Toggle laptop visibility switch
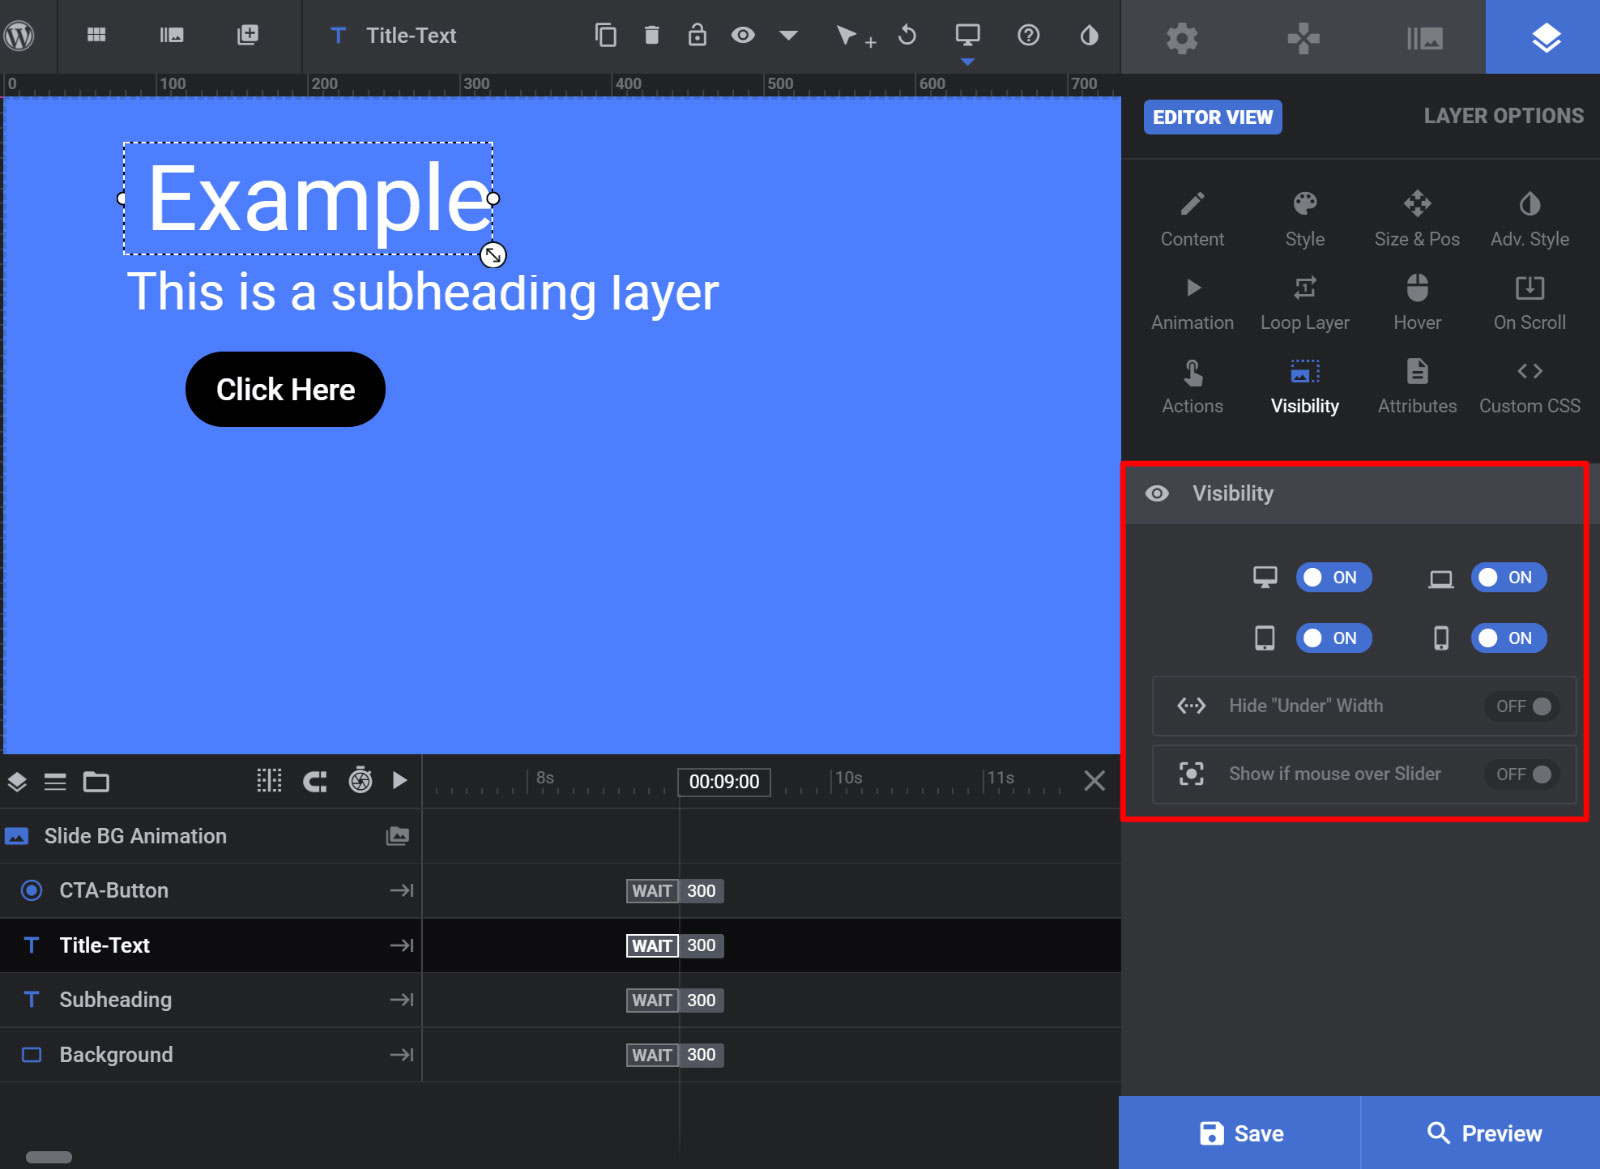The width and height of the screenshot is (1600, 1169). coord(1508,577)
